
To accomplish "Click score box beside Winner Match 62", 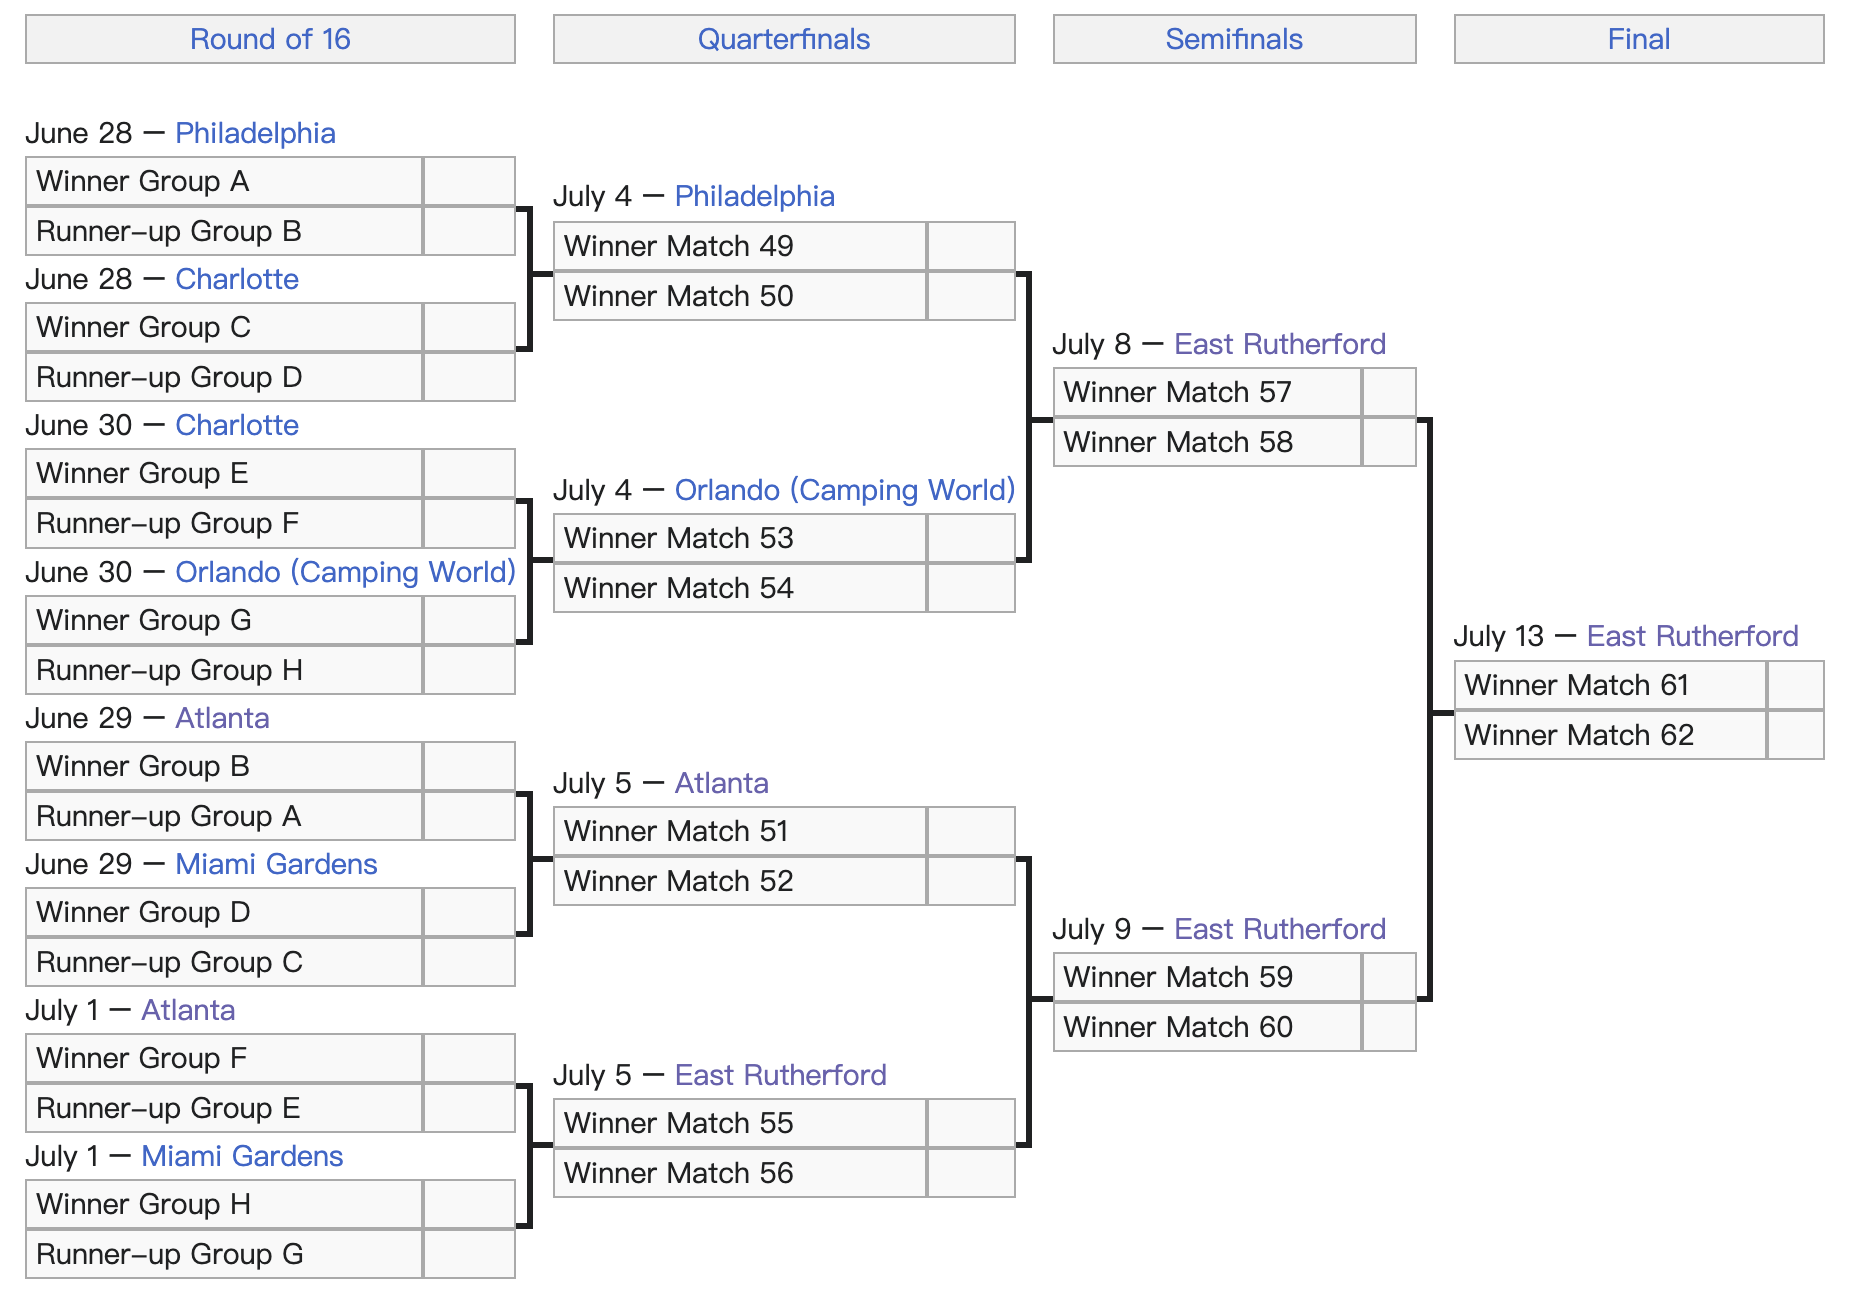I will pyautogui.click(x=1796, y=735).
